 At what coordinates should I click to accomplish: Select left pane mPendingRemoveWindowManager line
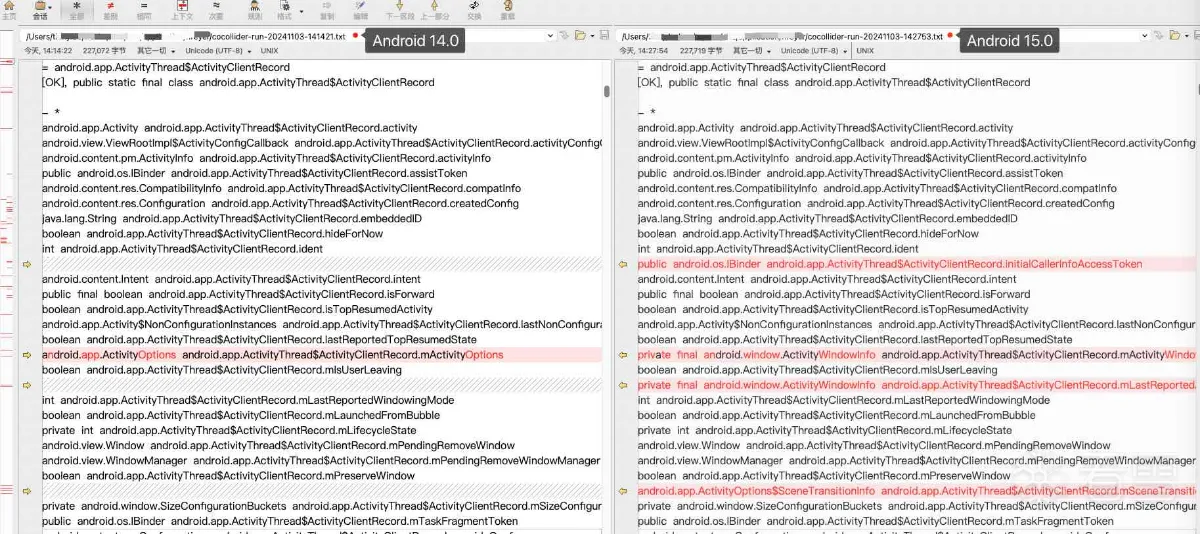(x=320, y=461)
